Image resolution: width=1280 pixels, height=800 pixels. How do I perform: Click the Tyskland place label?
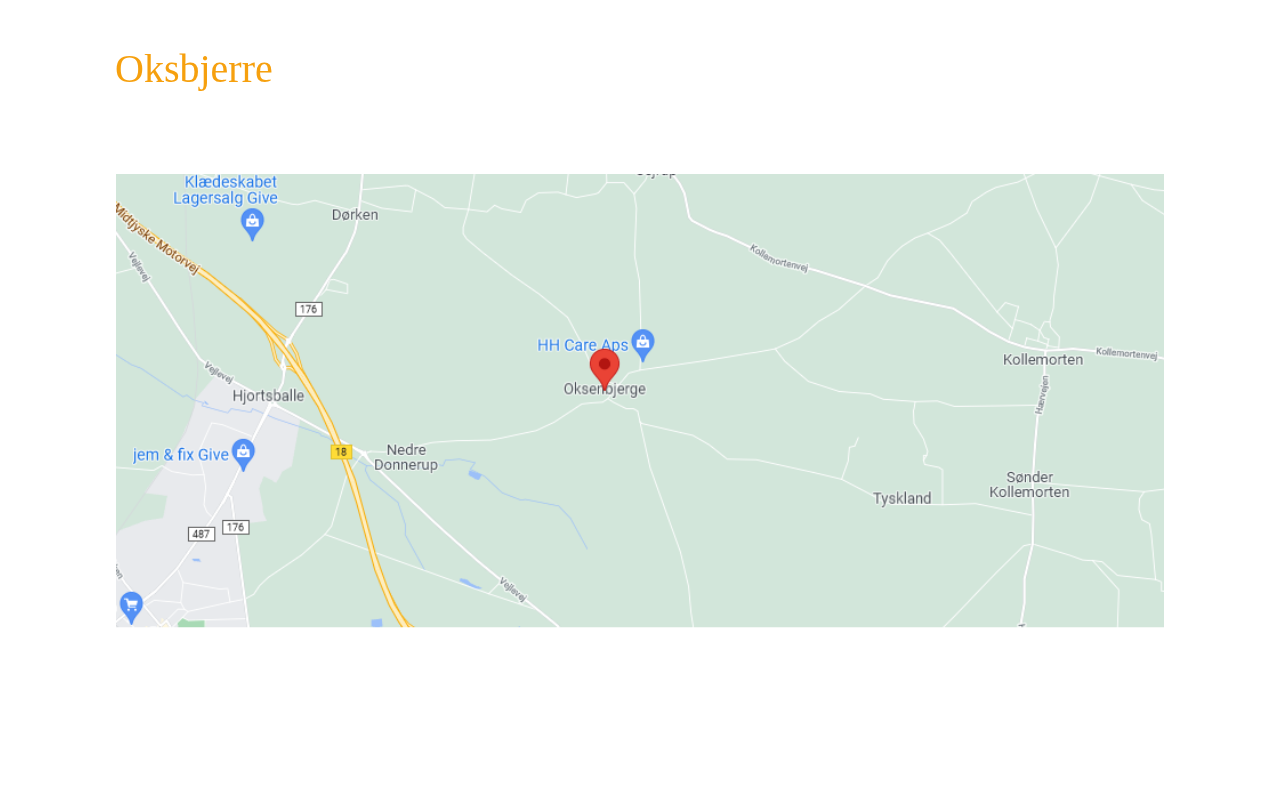pos(902,498)
